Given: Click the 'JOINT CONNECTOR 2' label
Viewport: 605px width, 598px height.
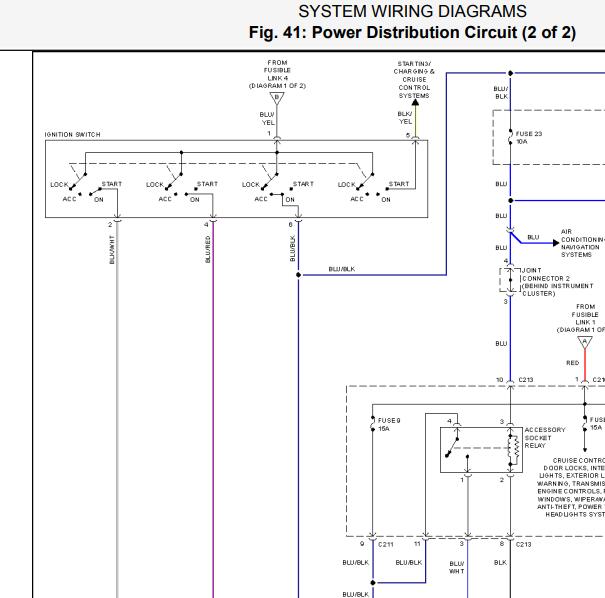Looking at the screenshot, I should coord(557,282).
